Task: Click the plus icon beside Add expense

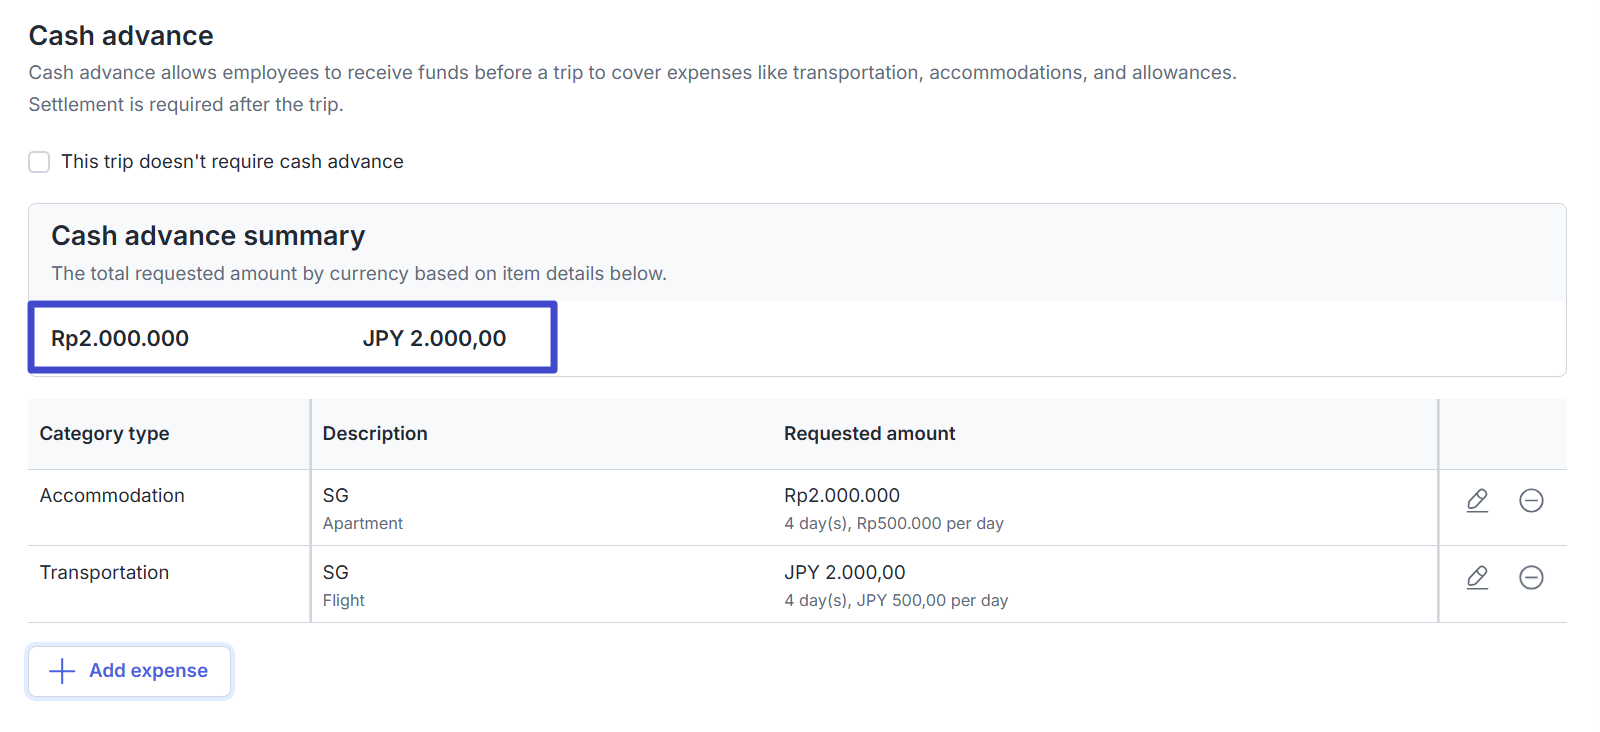Action: coord(62,671)
